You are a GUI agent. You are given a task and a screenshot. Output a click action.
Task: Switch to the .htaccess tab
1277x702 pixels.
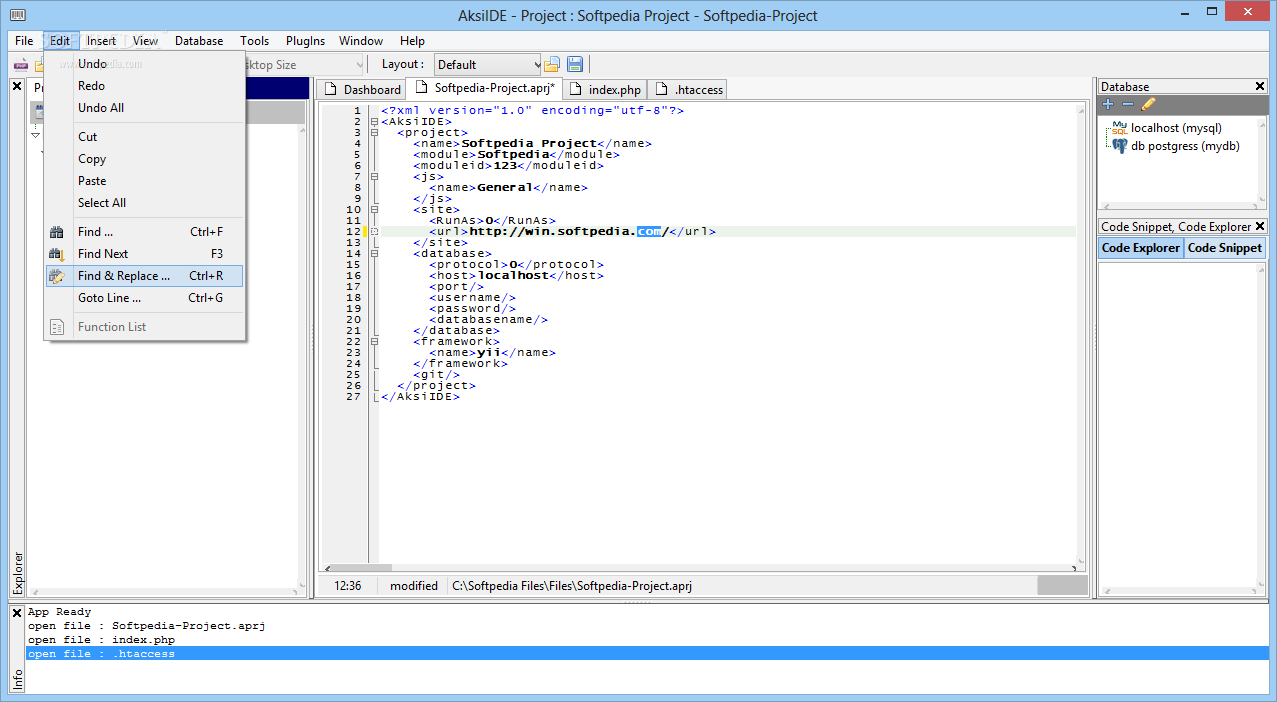(x=687, y=90)
